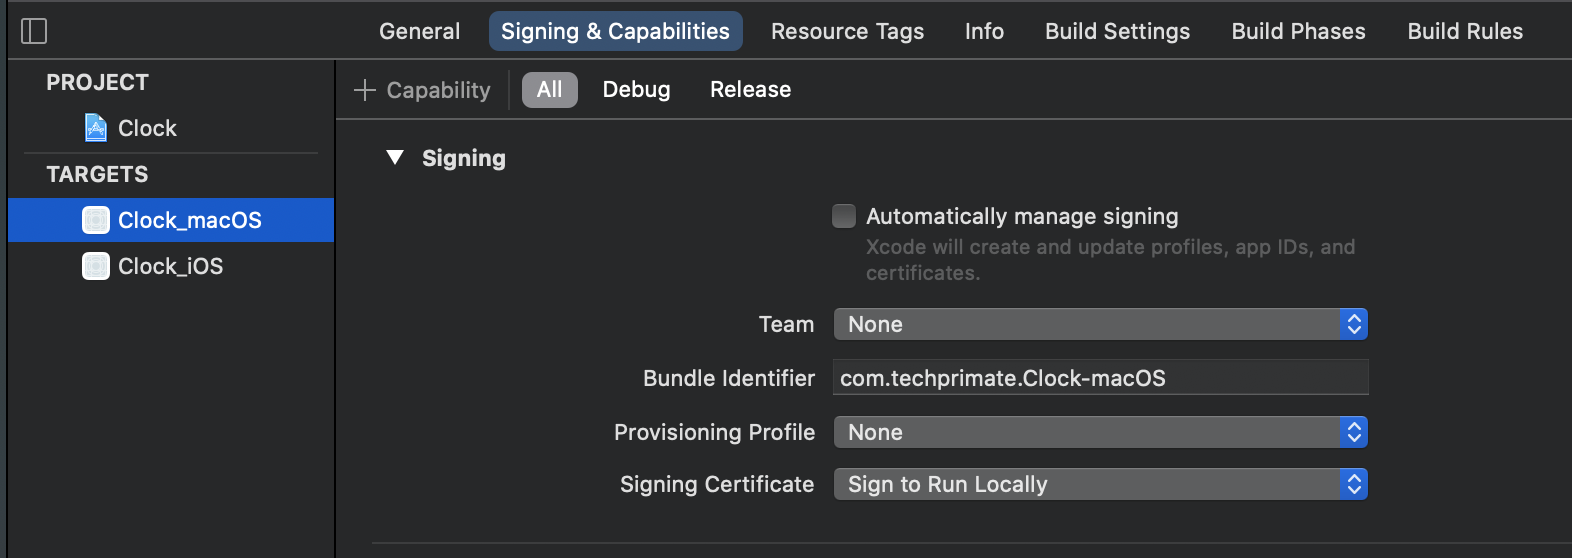The width and height of the screenshot is (1572, 558).
Task: Click the plus icon to add Capability
Action: (x=365, y=90)
